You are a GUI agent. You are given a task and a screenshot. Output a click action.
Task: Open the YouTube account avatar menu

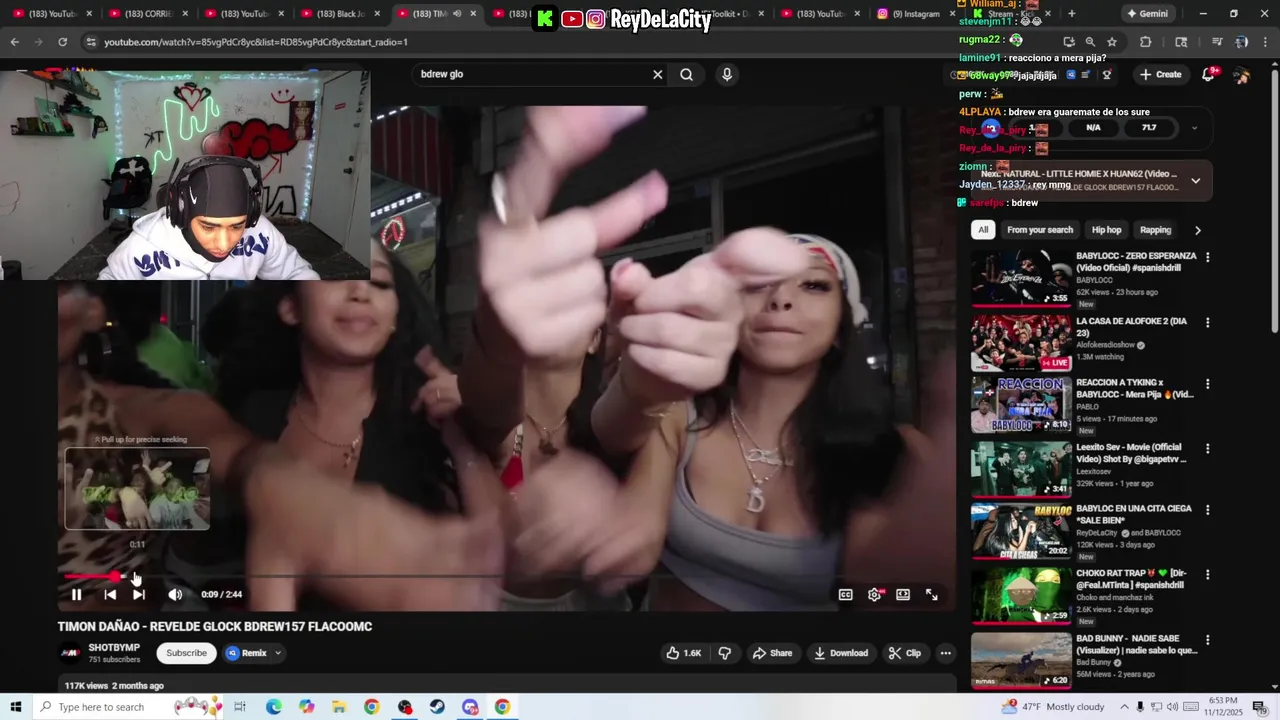1241,75
